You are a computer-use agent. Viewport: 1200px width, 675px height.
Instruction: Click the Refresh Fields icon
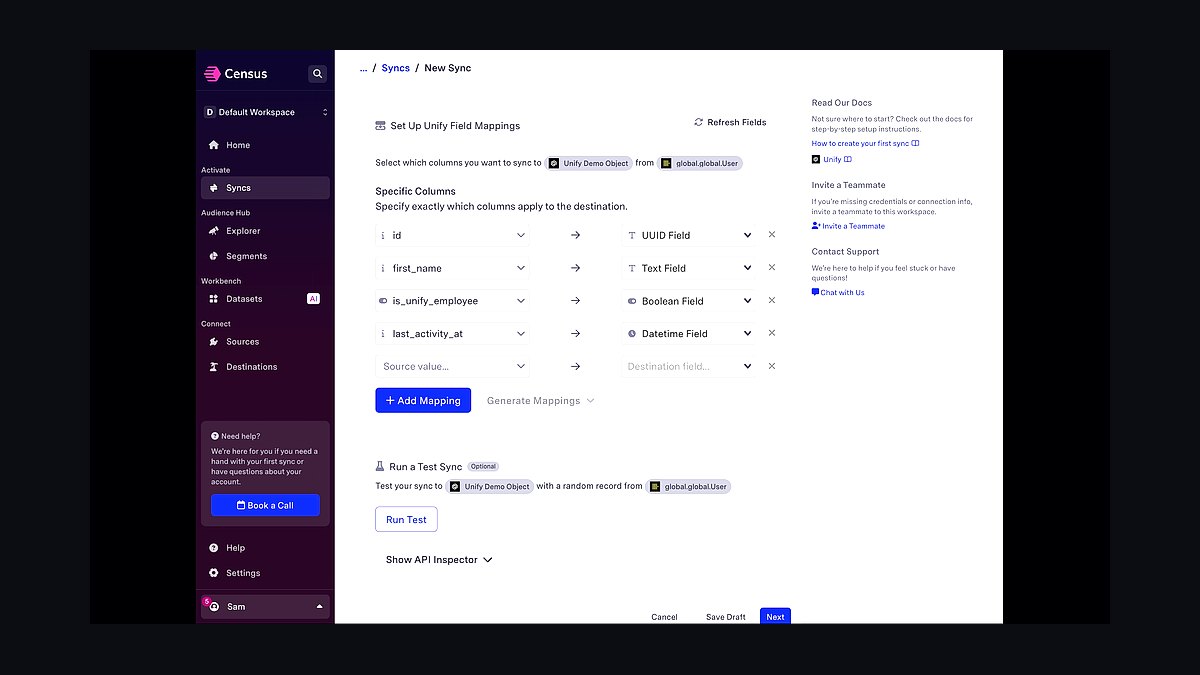[x=698, y=122]
